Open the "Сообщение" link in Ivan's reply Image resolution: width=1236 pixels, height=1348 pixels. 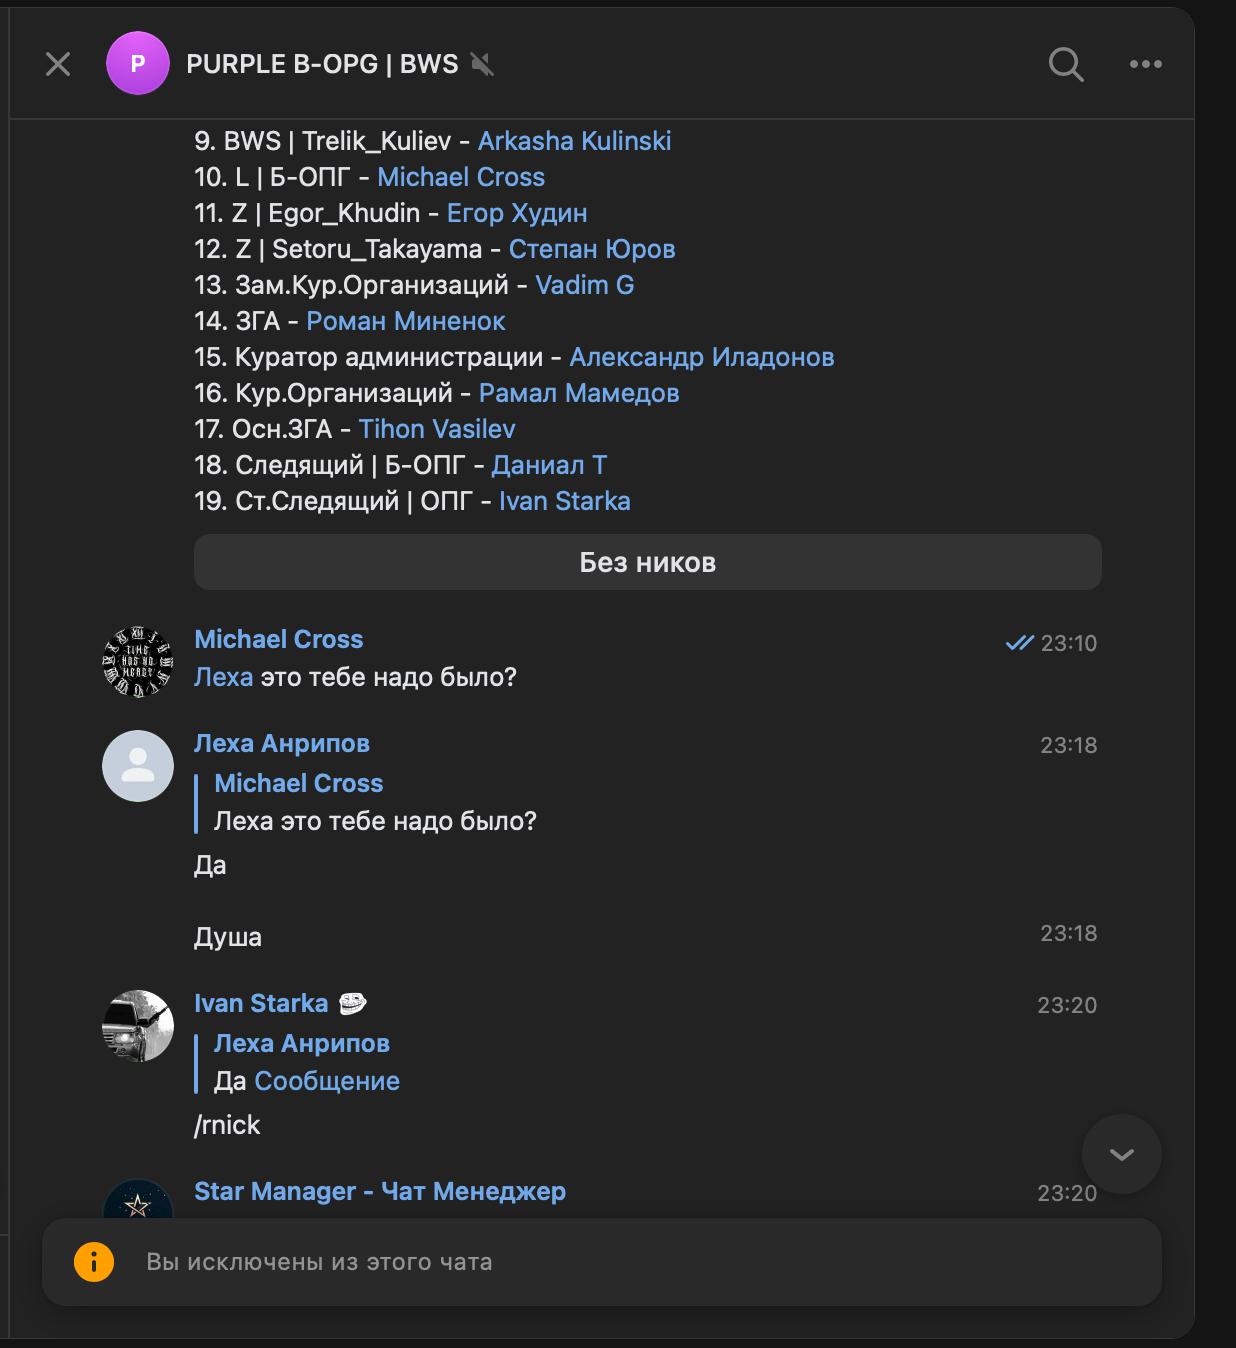click(x=327, y=1081)
